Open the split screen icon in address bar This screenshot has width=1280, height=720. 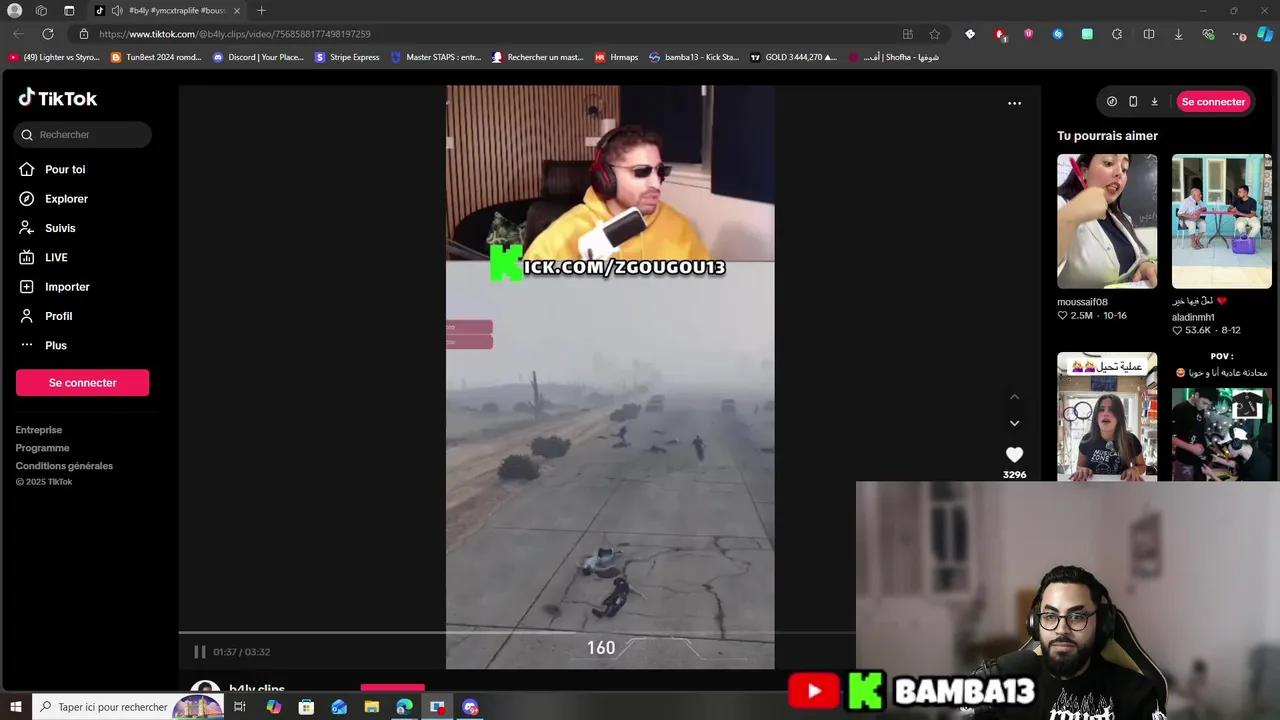1149,34
